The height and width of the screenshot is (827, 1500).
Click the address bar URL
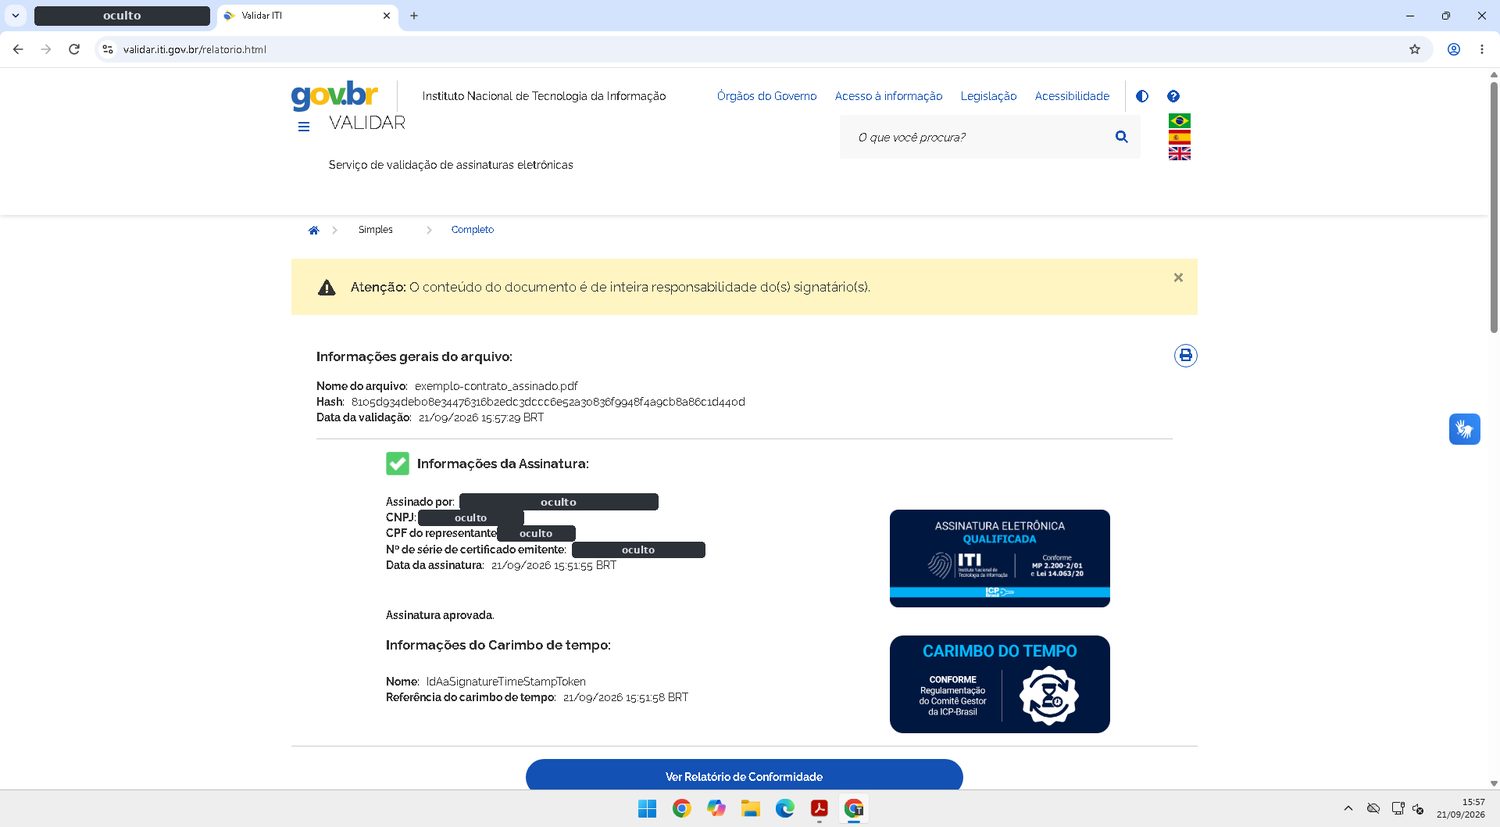click(194, 49)
